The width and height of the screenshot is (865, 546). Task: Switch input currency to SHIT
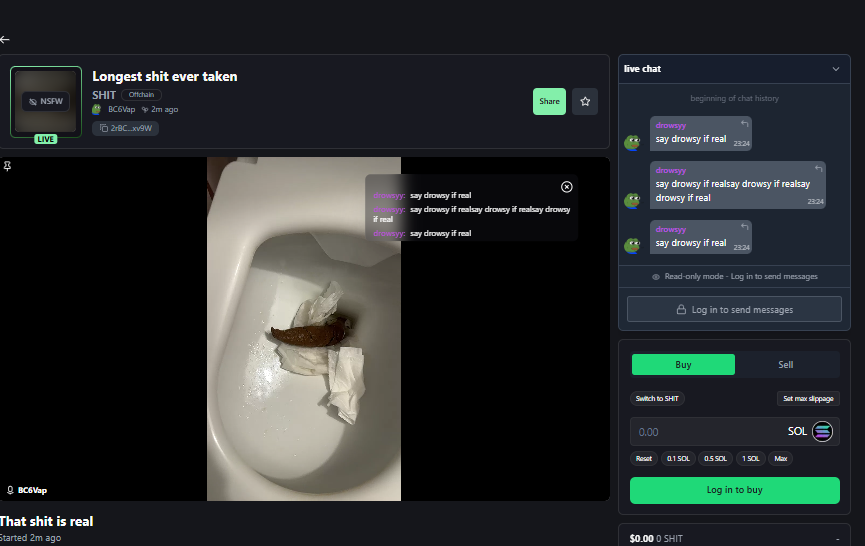[657, 399]
